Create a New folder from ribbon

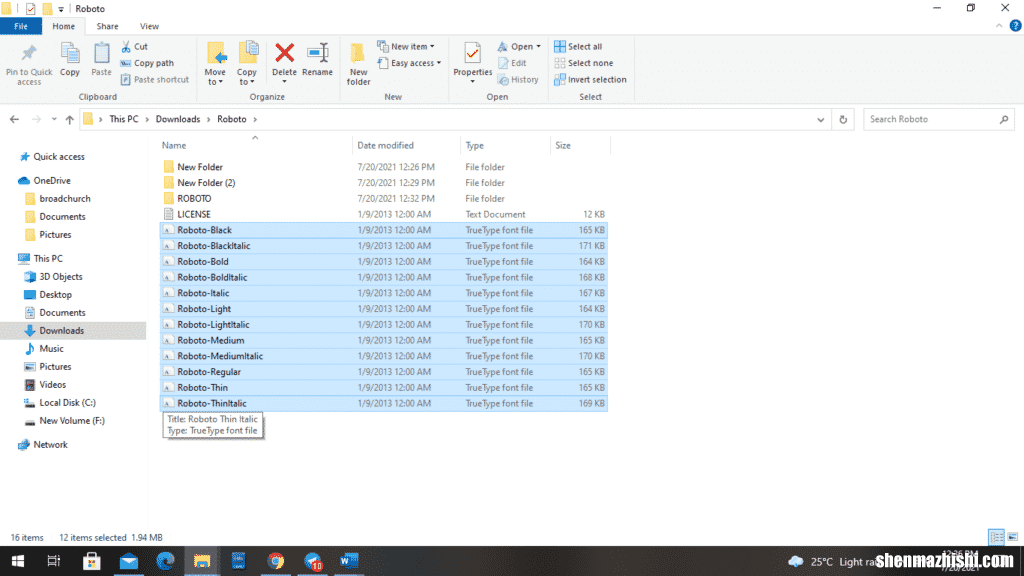pyautogui.click(x=358, y=64)
